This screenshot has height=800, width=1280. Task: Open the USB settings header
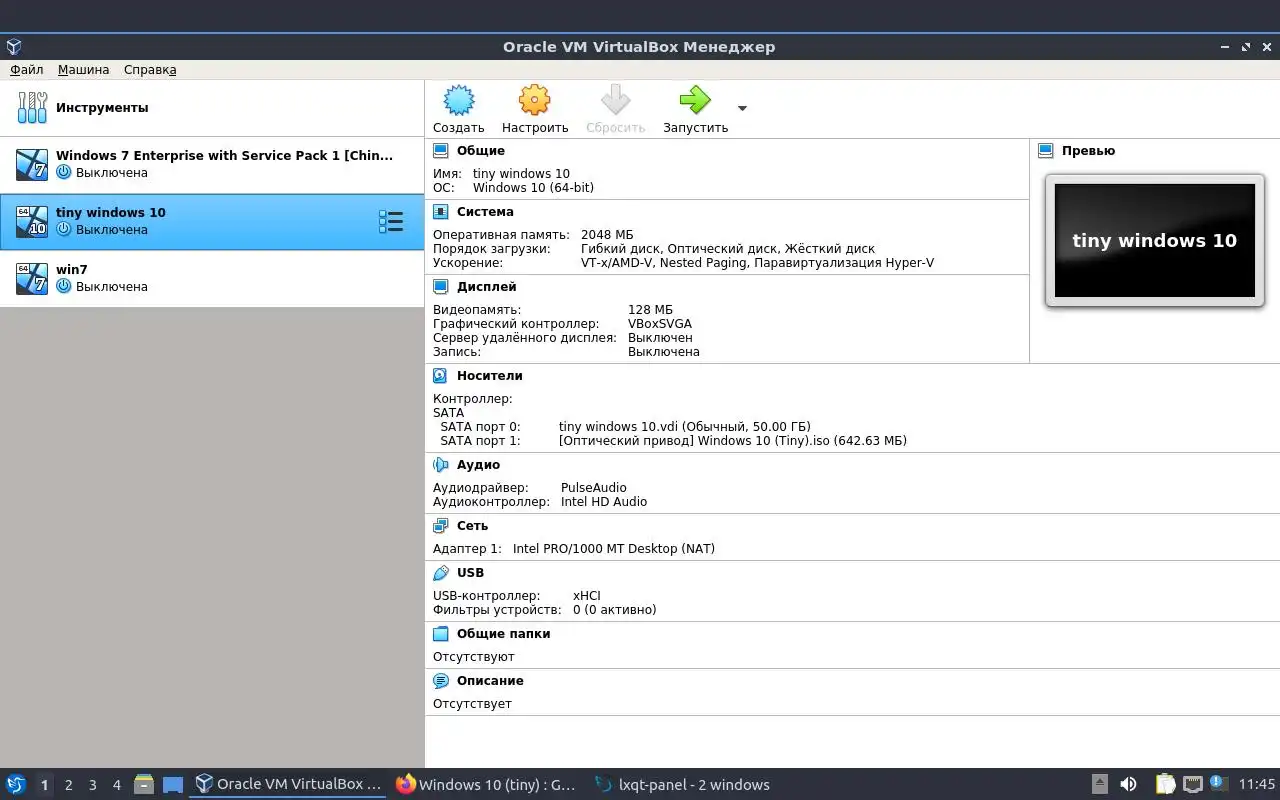click(x=470, y=573)
